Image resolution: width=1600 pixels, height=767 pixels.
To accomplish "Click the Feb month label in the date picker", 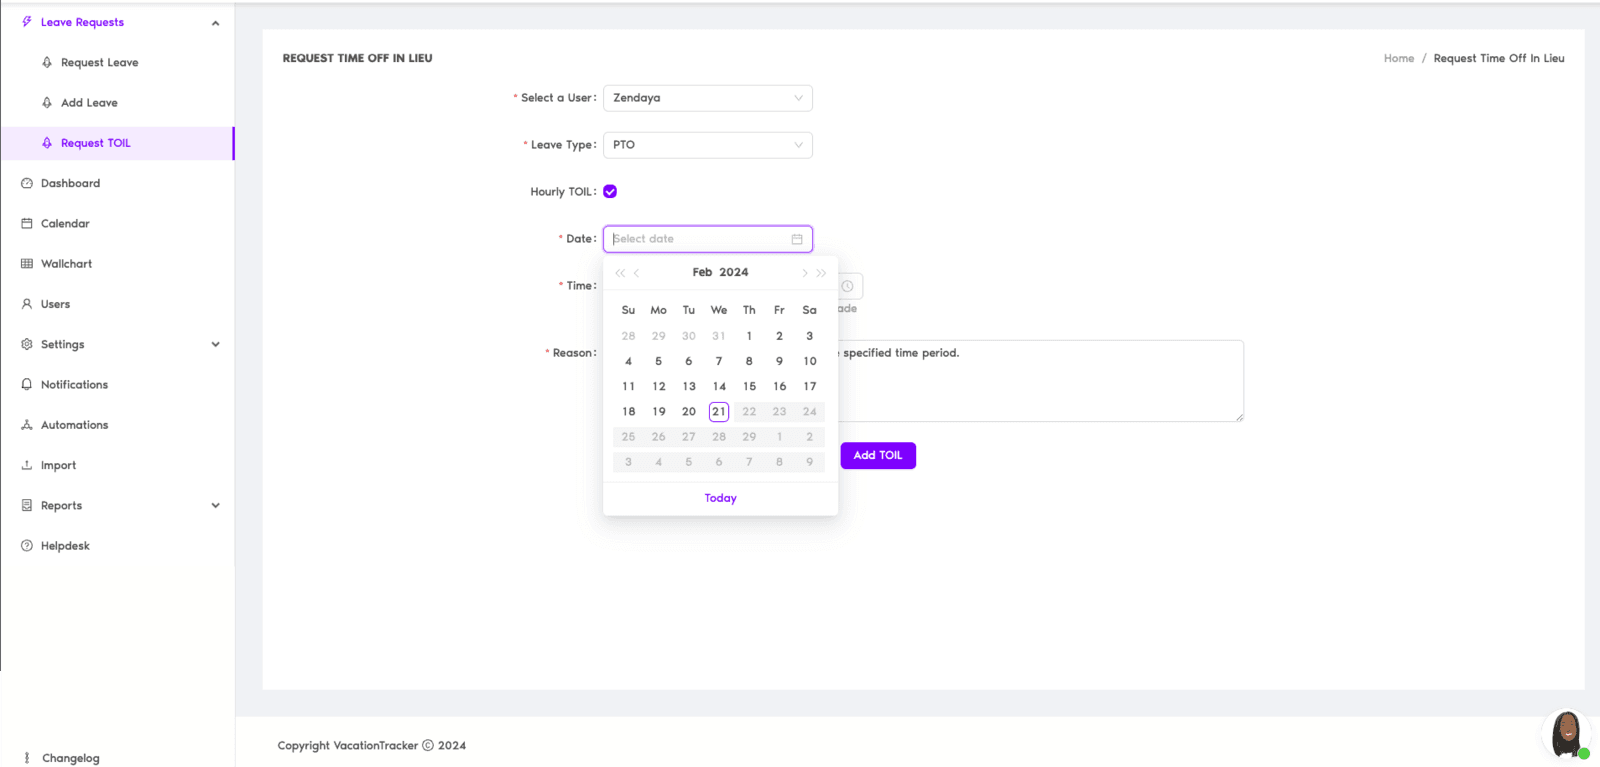I will coord(702,272).
